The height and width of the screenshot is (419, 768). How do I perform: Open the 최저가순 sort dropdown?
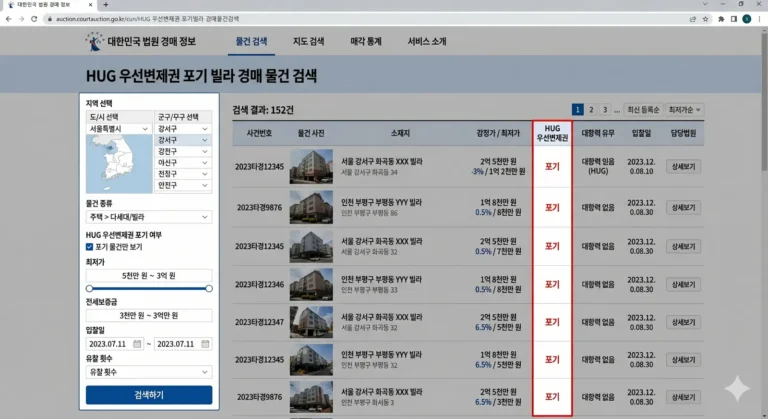coord(684,110)
